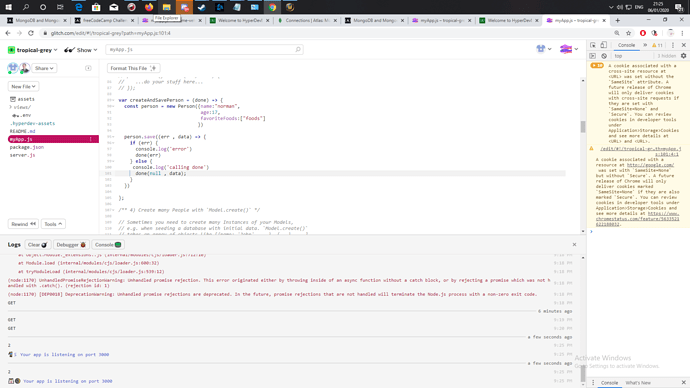Reload the Glitch page

coord(31,33)
